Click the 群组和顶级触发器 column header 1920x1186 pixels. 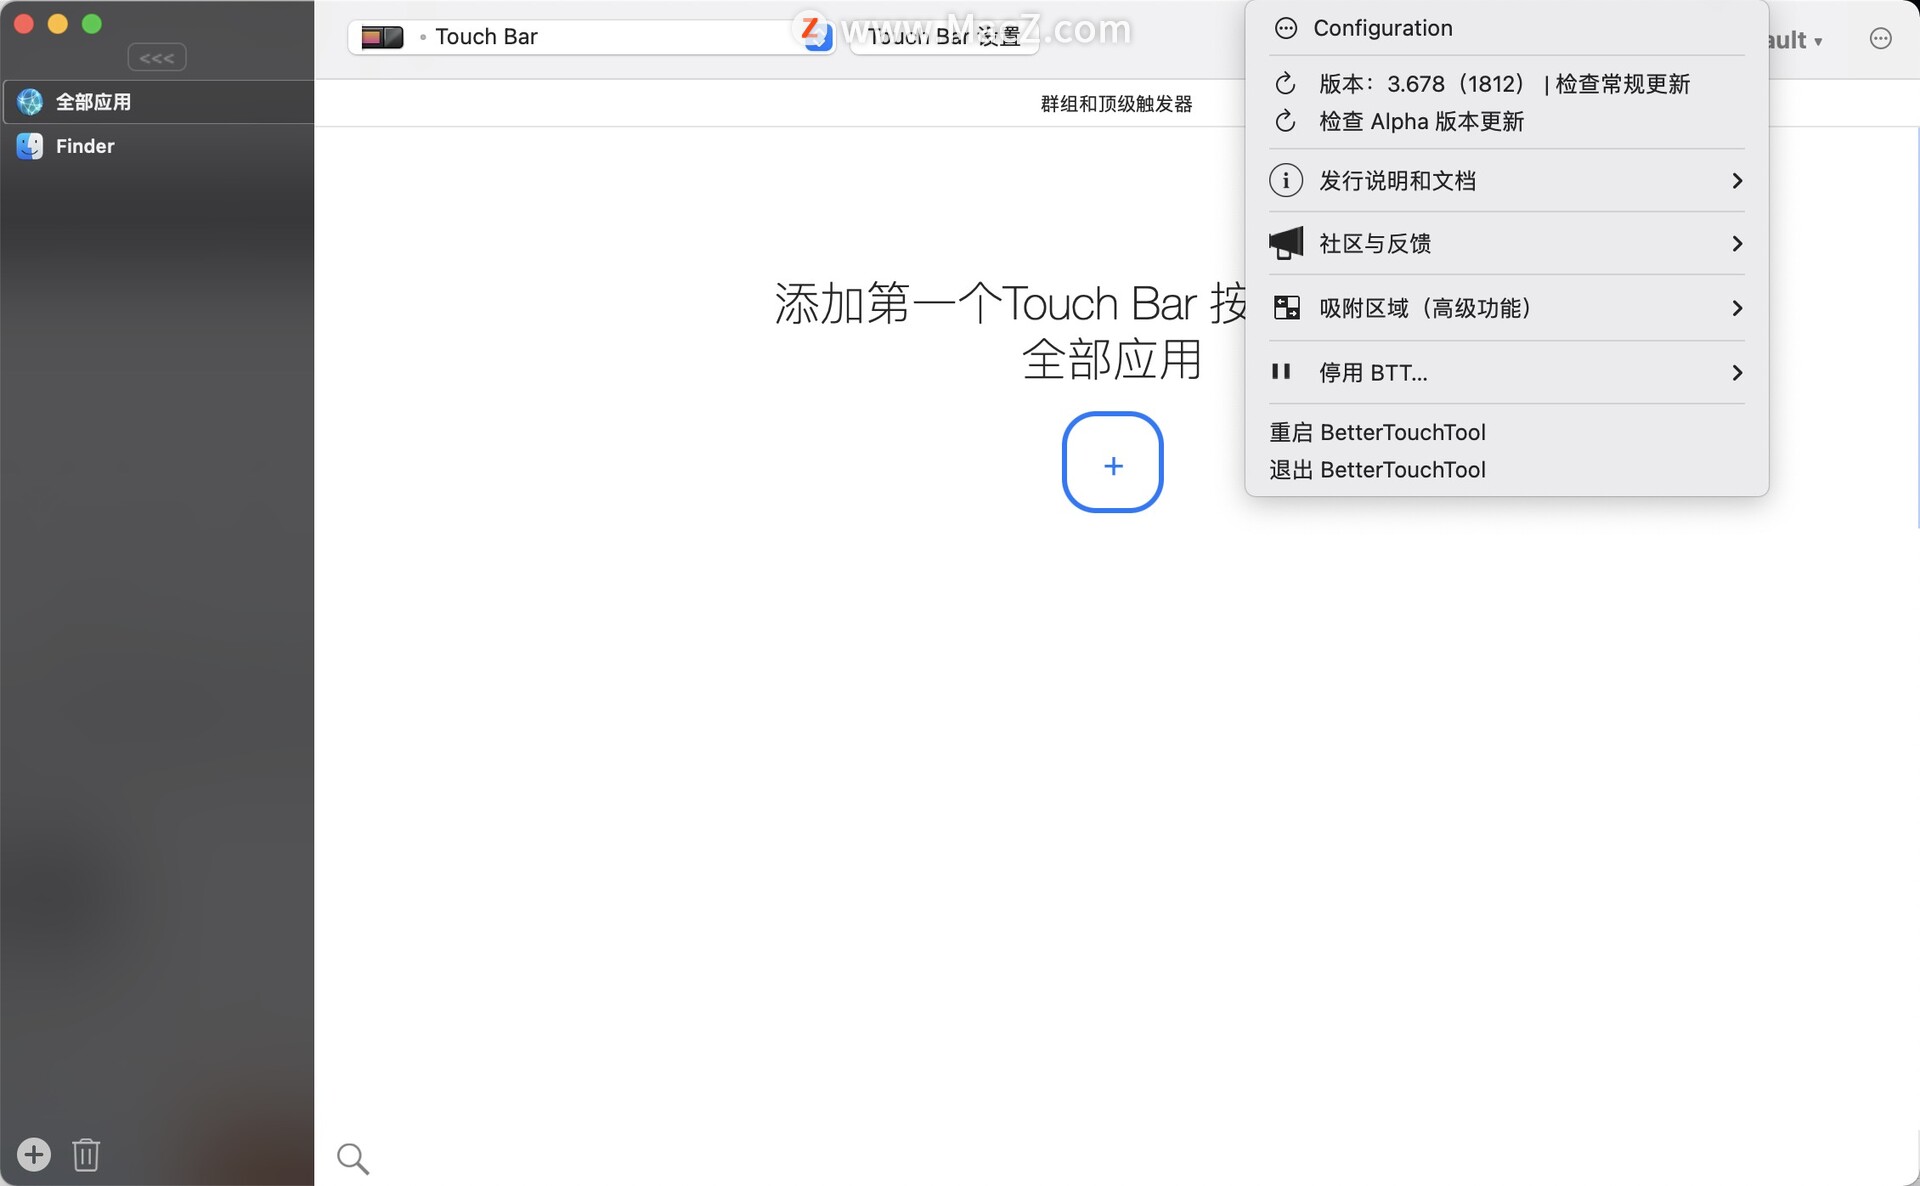pyautogui.click(x=1116, y=104)
